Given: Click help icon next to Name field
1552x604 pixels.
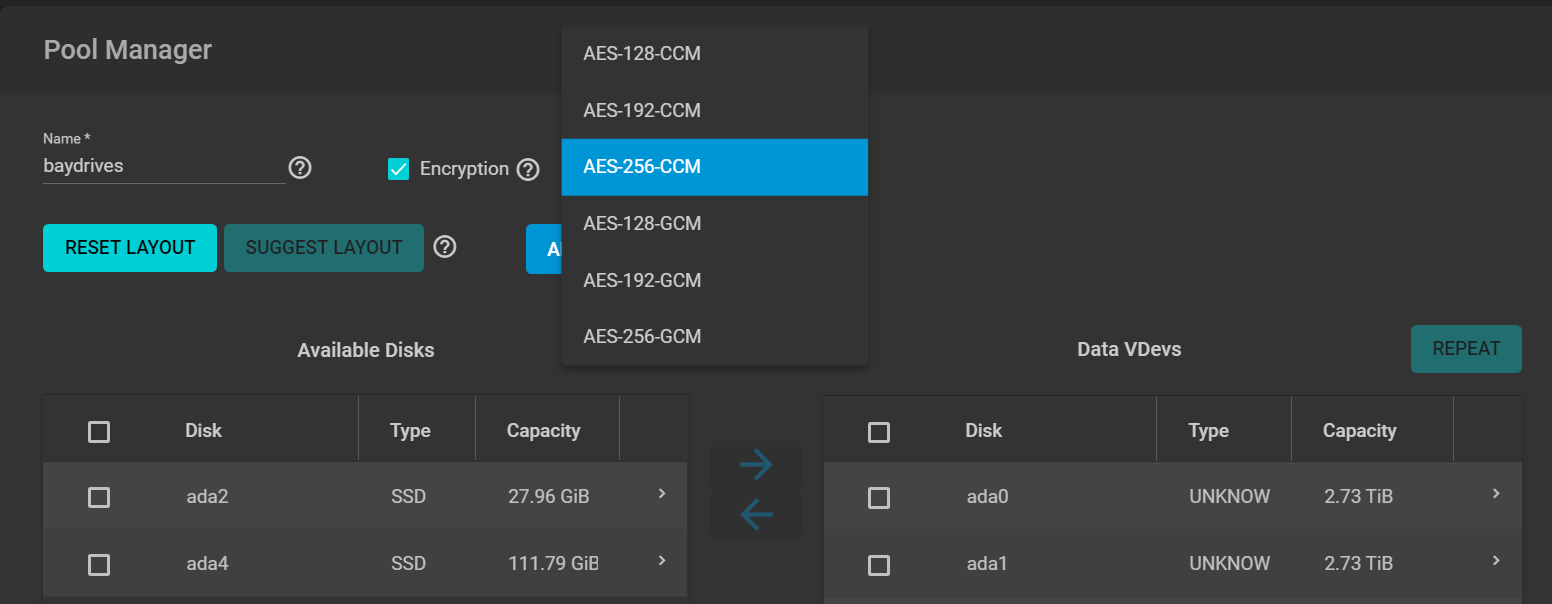Looking at the screenshot, I should coord(299,167).
